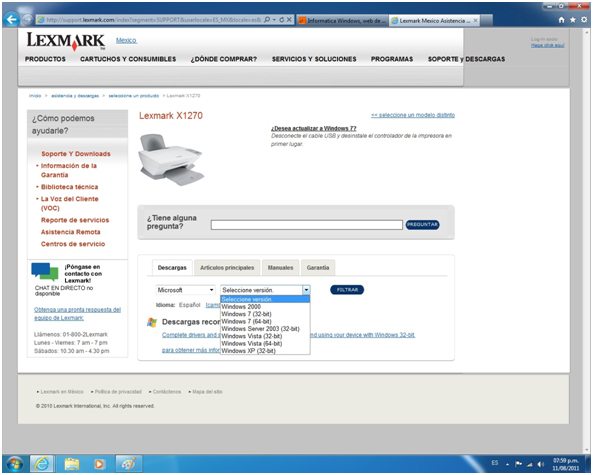Collapse the Seleccione versión dropdown arrow
The width and height of the screenshot is (593, 475).
point(306,290)
